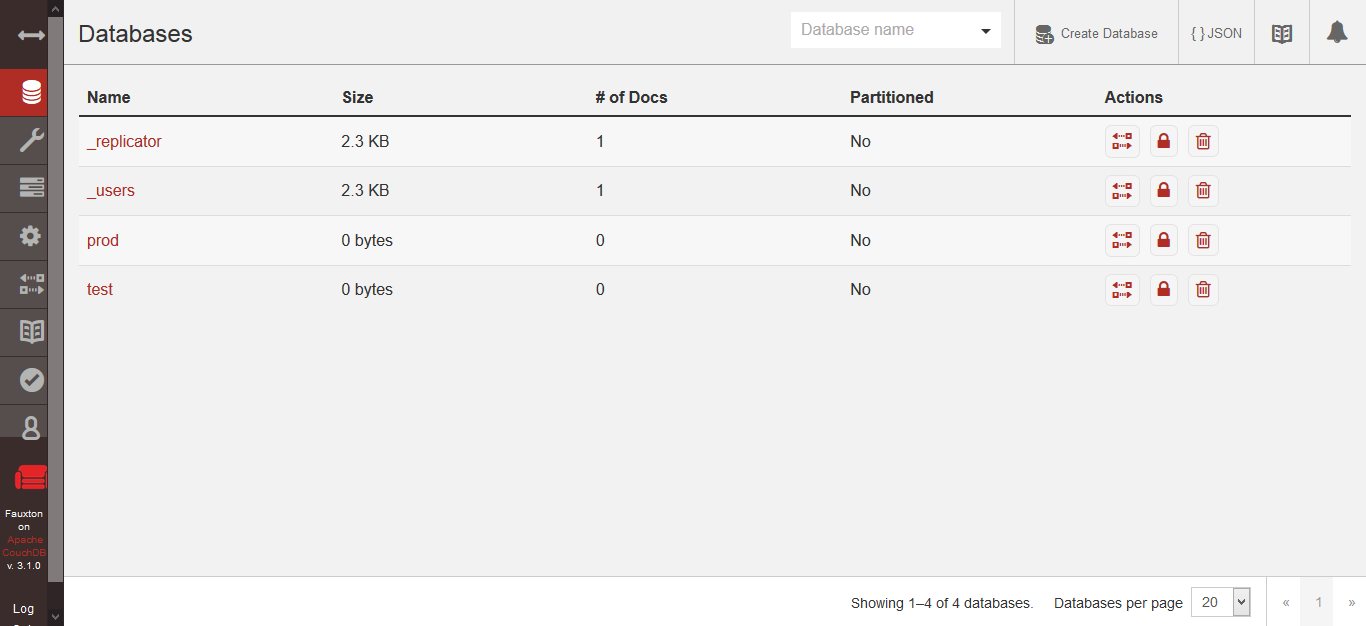
Task: Change Databases per page to another value
Action: [x=1221, y=602]
